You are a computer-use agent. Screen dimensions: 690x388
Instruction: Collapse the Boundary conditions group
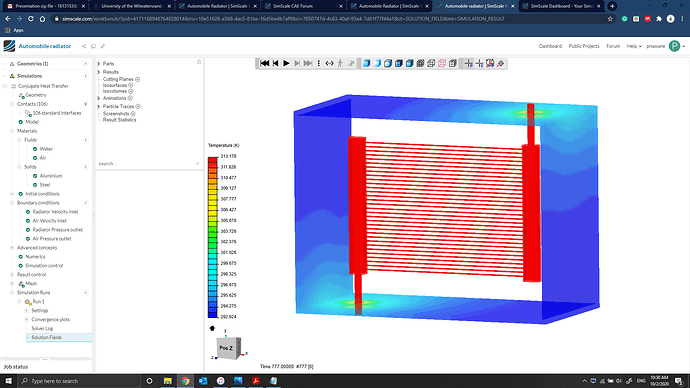pos(12,203)
